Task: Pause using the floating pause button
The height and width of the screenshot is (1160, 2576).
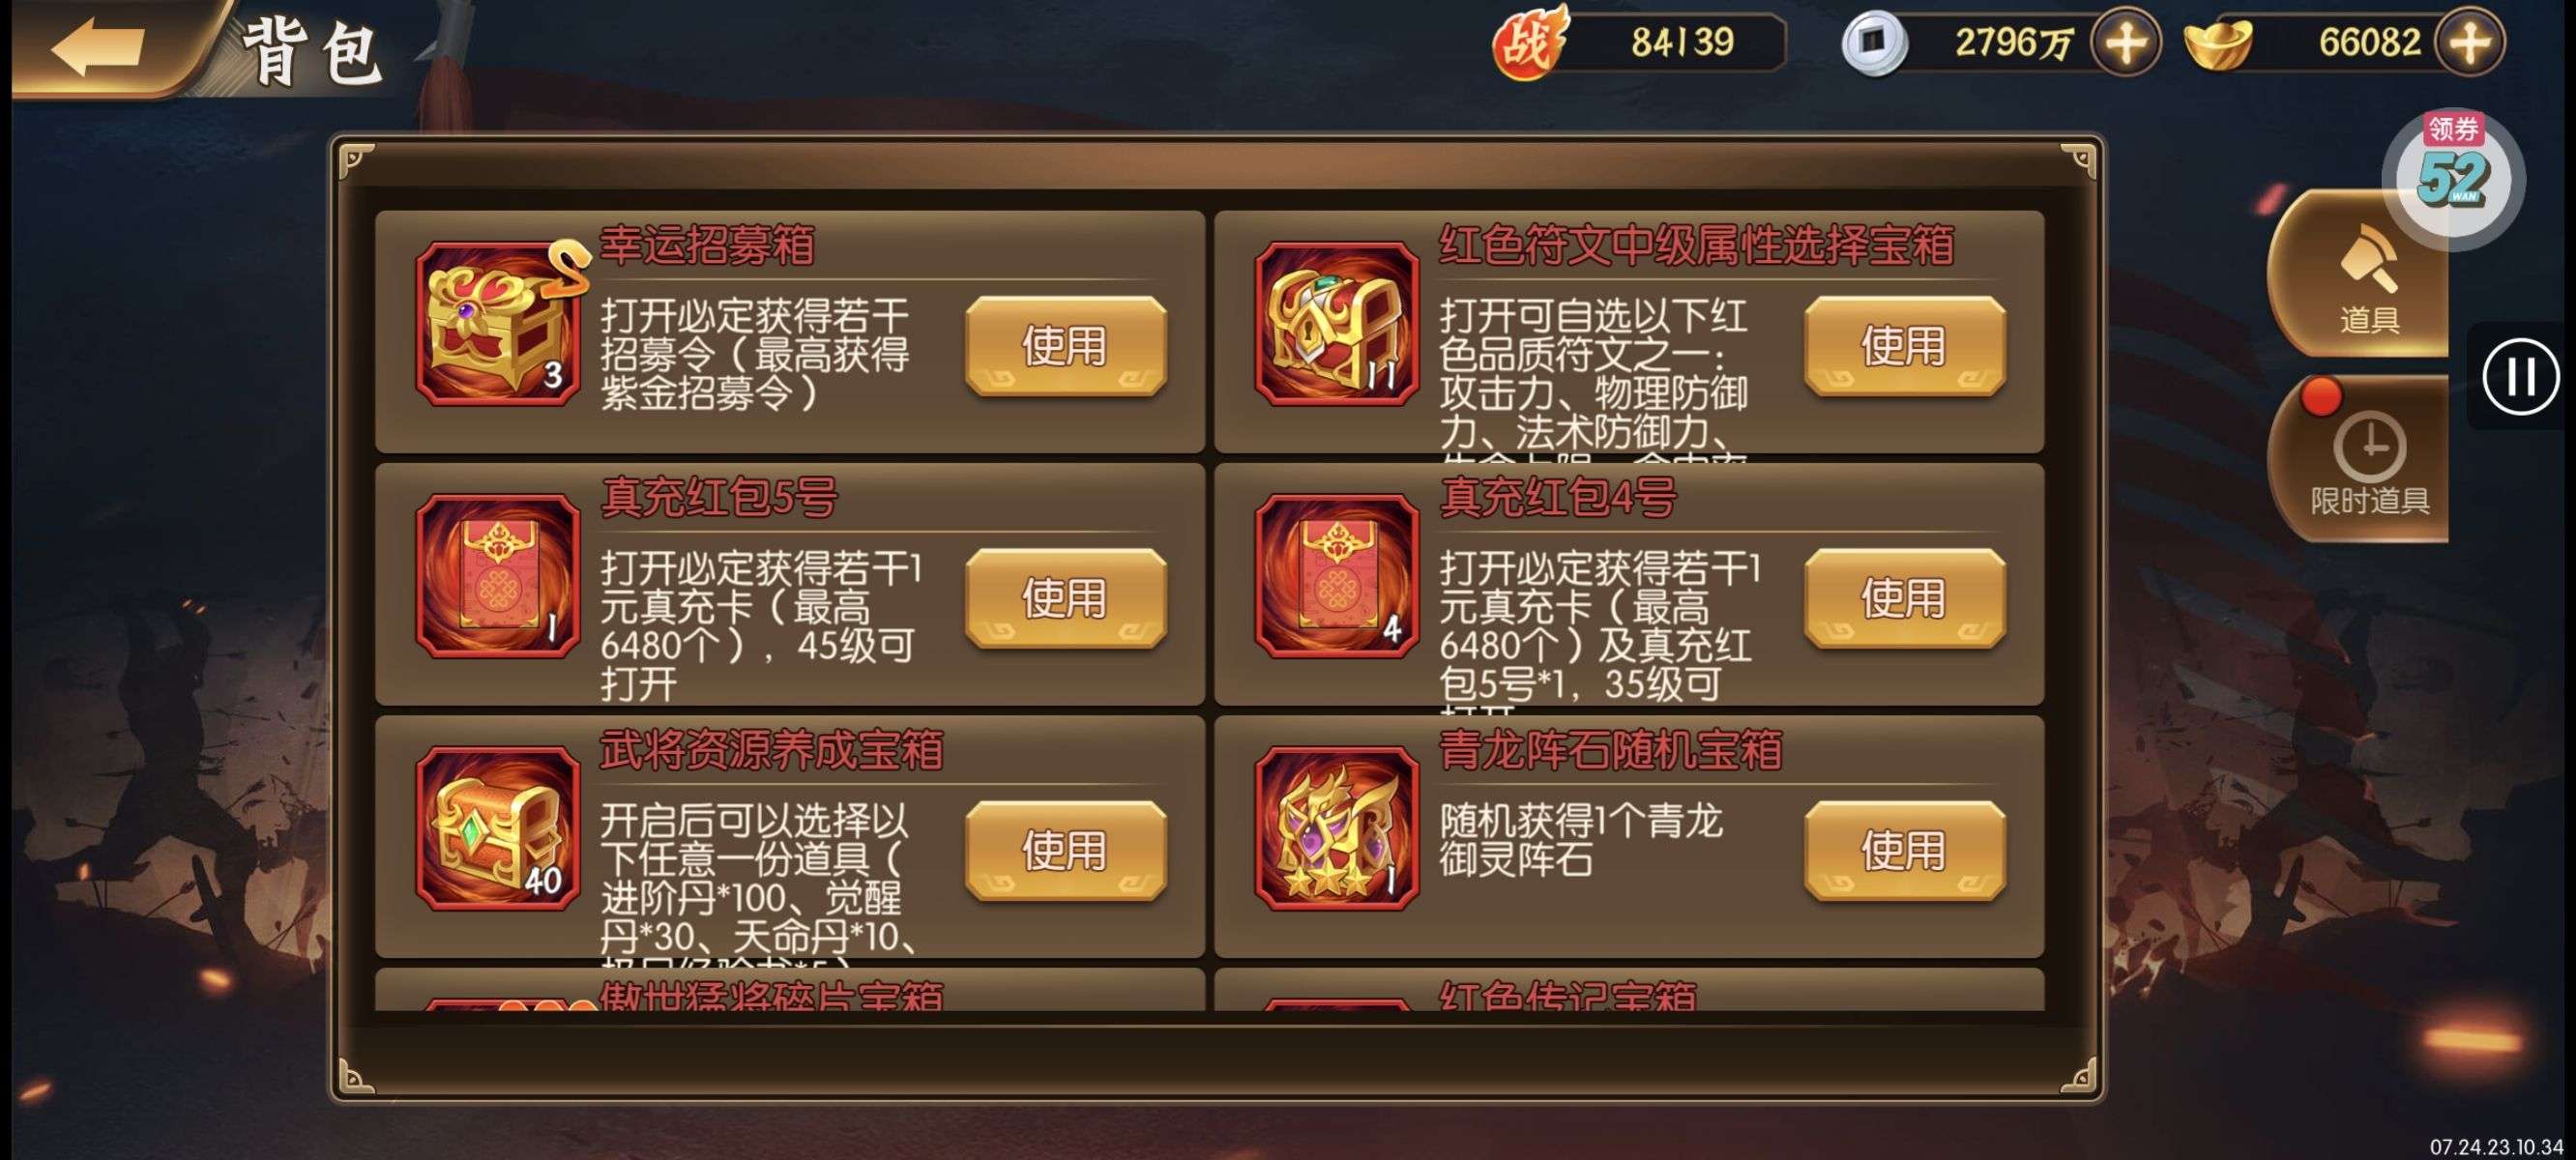Action: coord(2520,377)
